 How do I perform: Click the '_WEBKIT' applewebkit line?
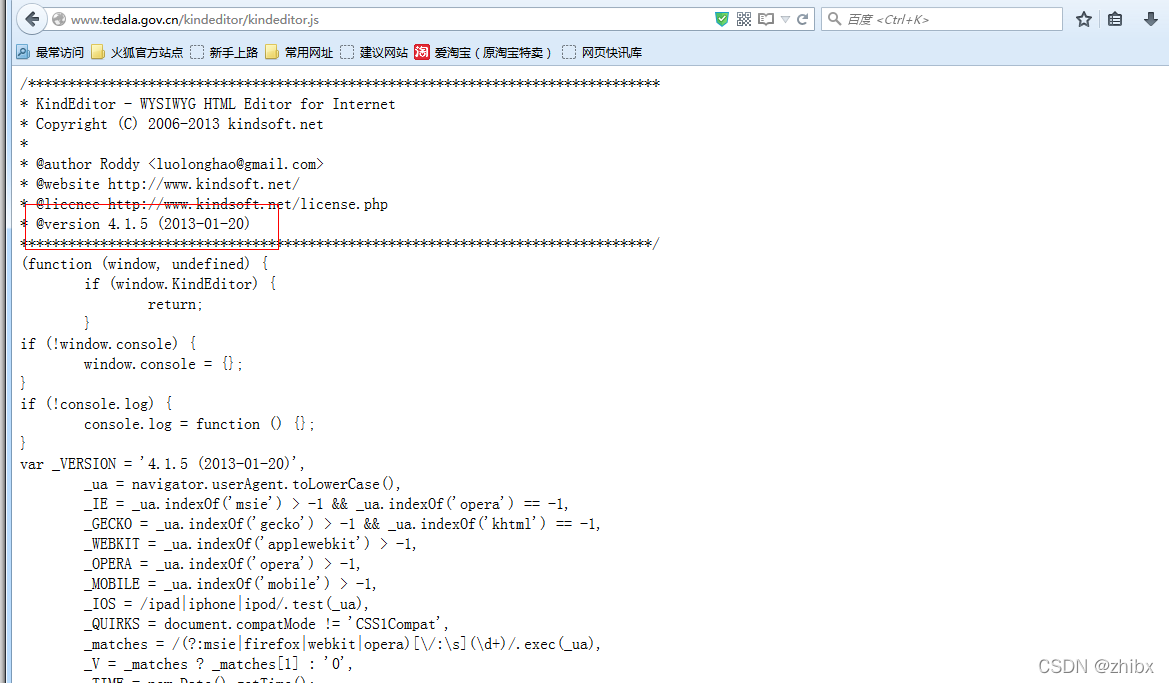[x=250, y=544]
